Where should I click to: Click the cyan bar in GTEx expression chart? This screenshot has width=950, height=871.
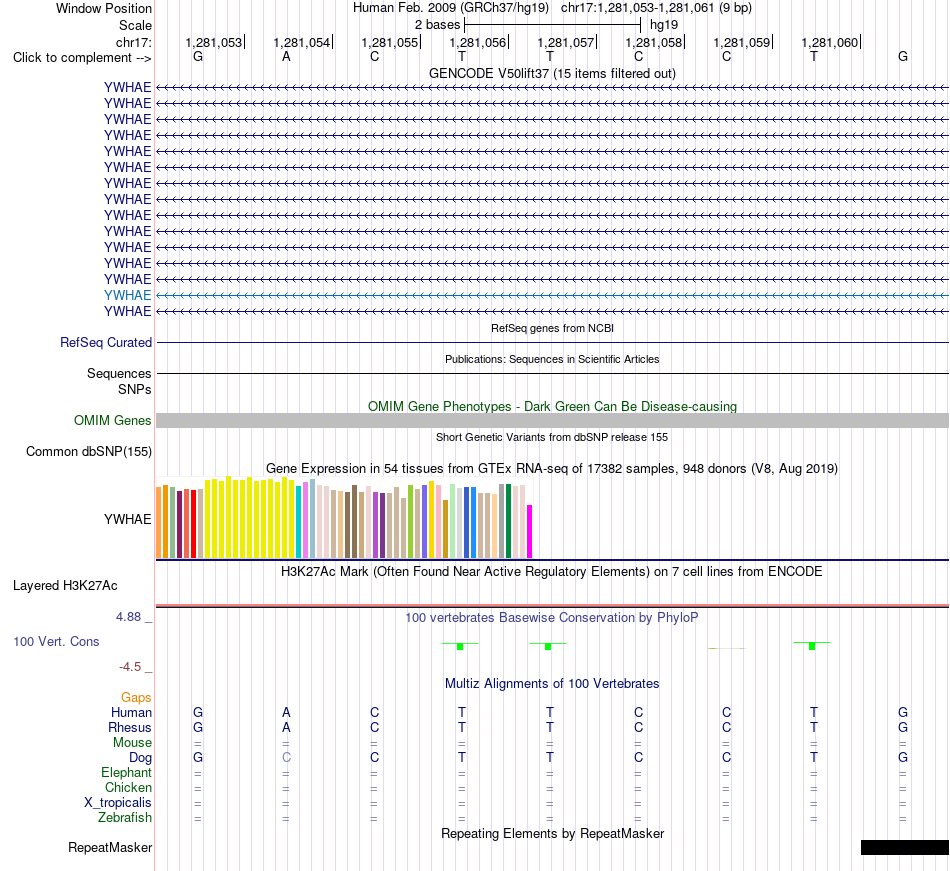click(299, 522)
